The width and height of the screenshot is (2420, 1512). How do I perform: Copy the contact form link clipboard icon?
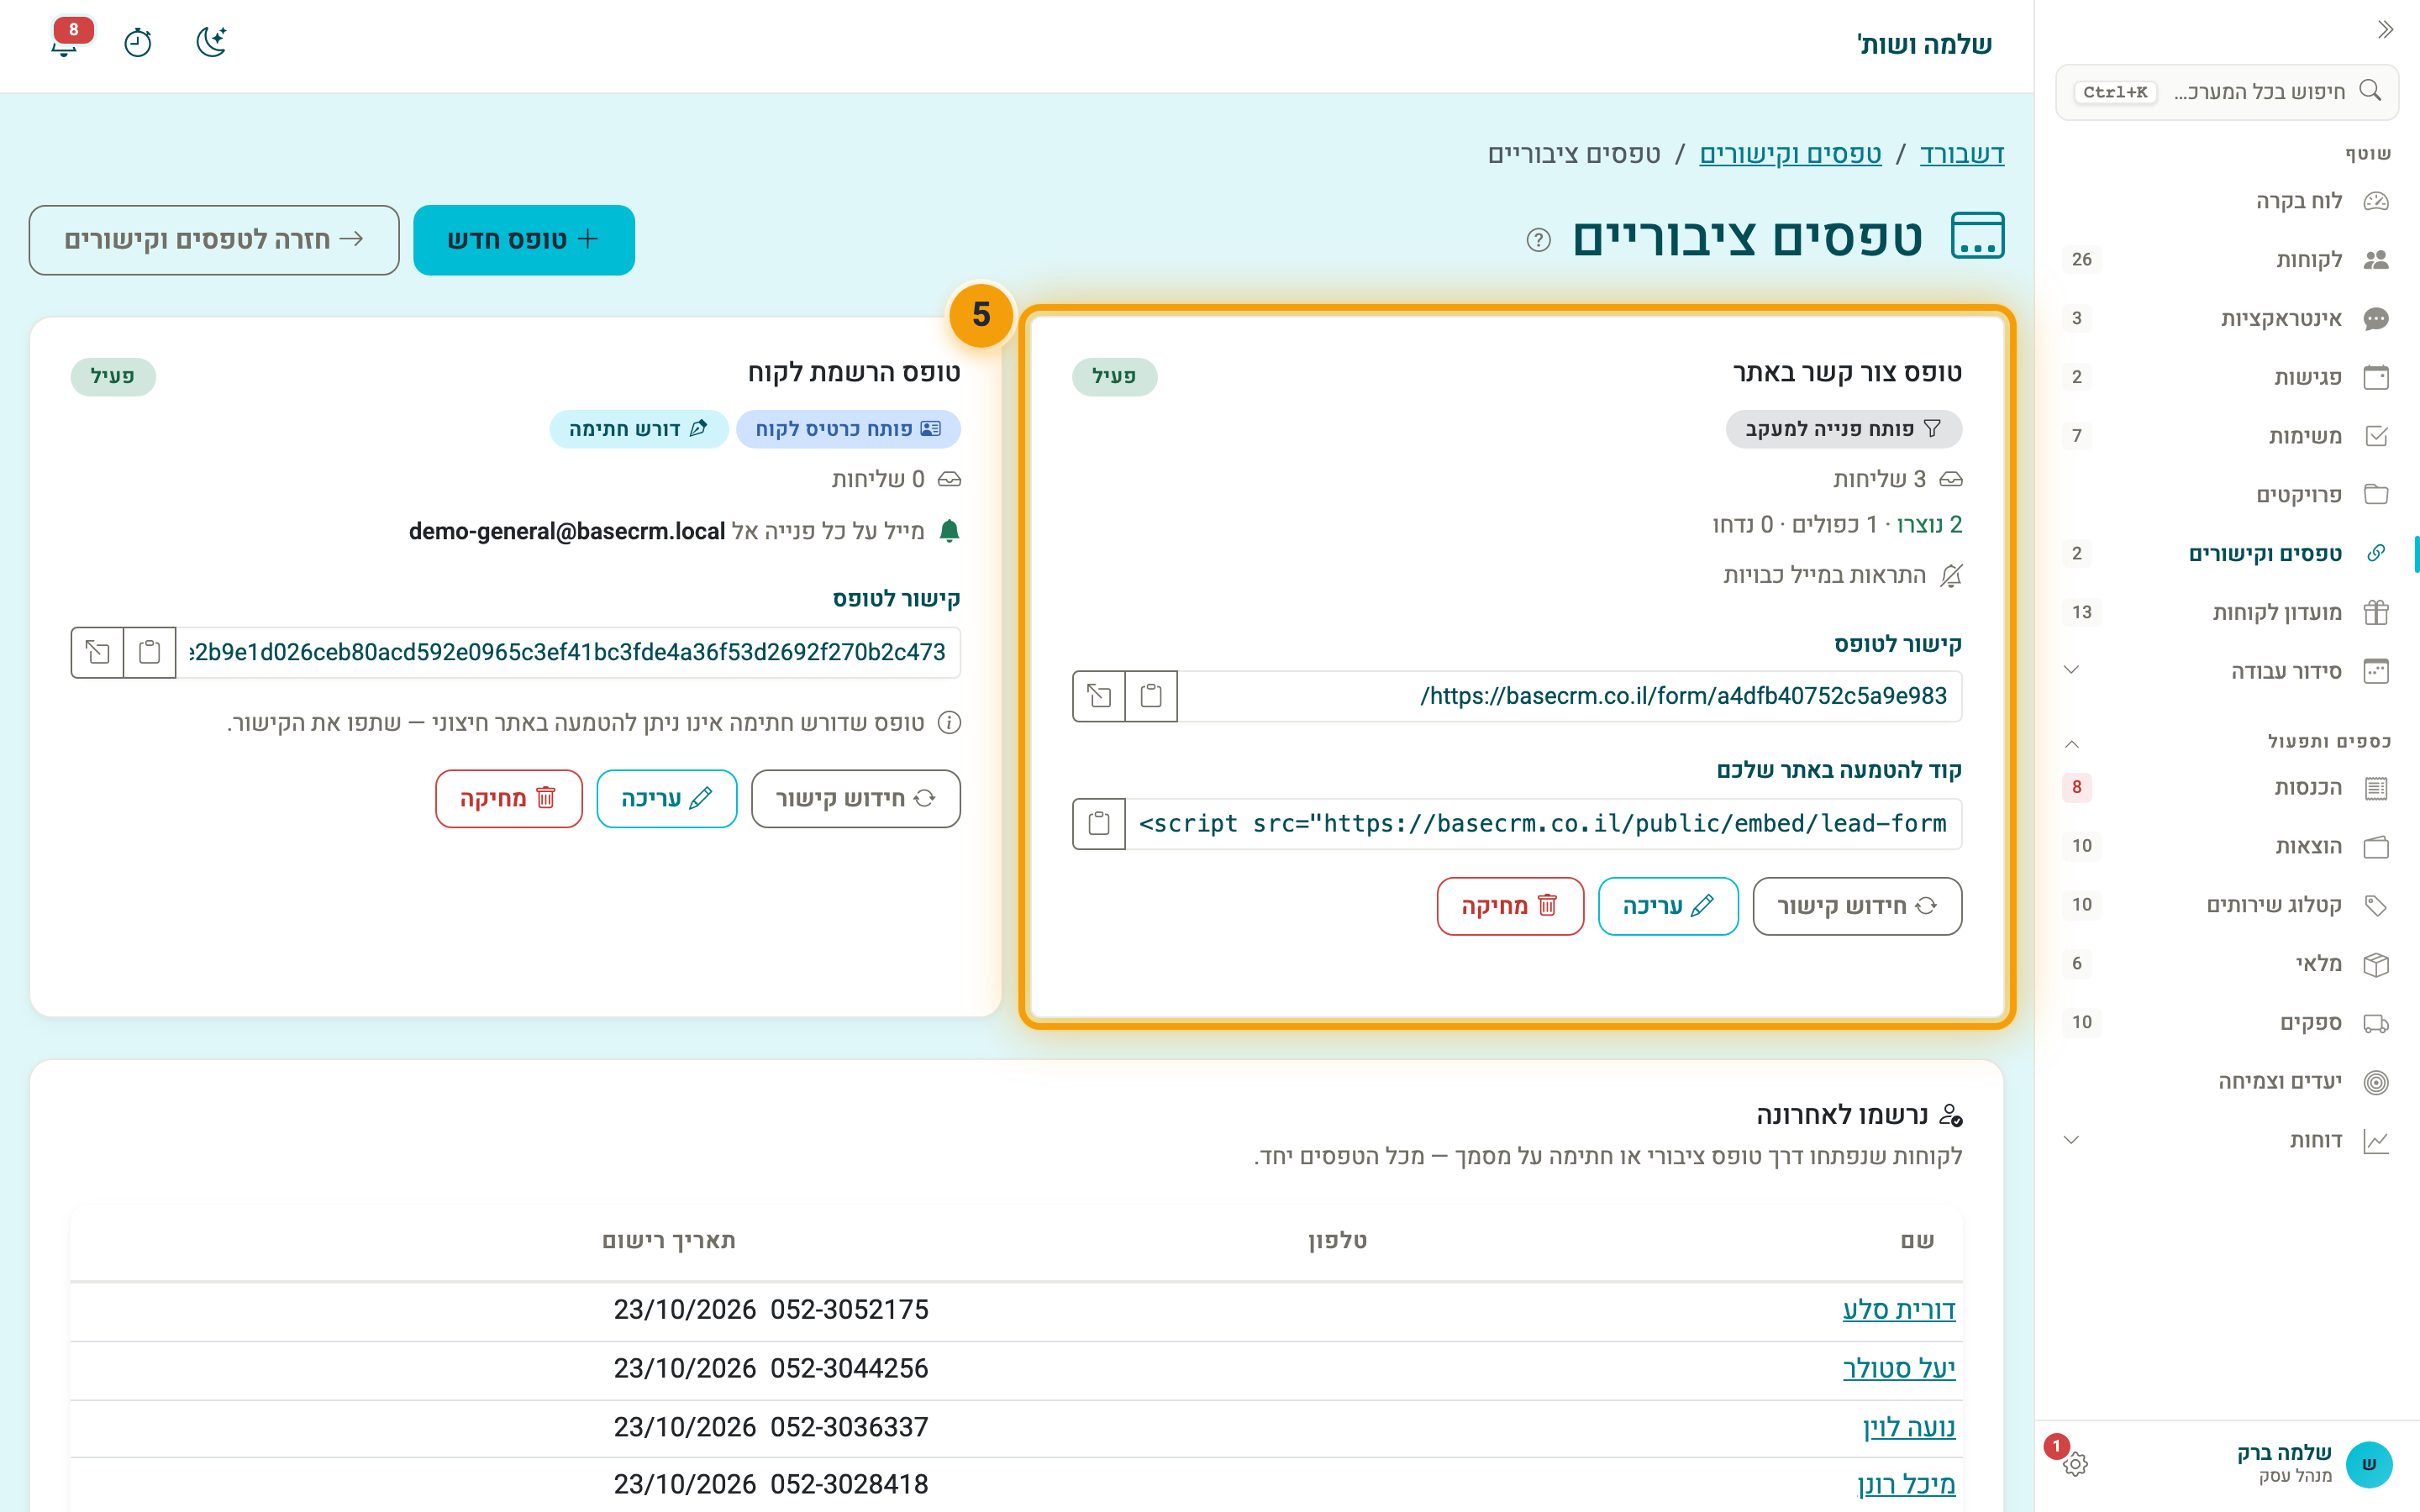coord(1151,696)
